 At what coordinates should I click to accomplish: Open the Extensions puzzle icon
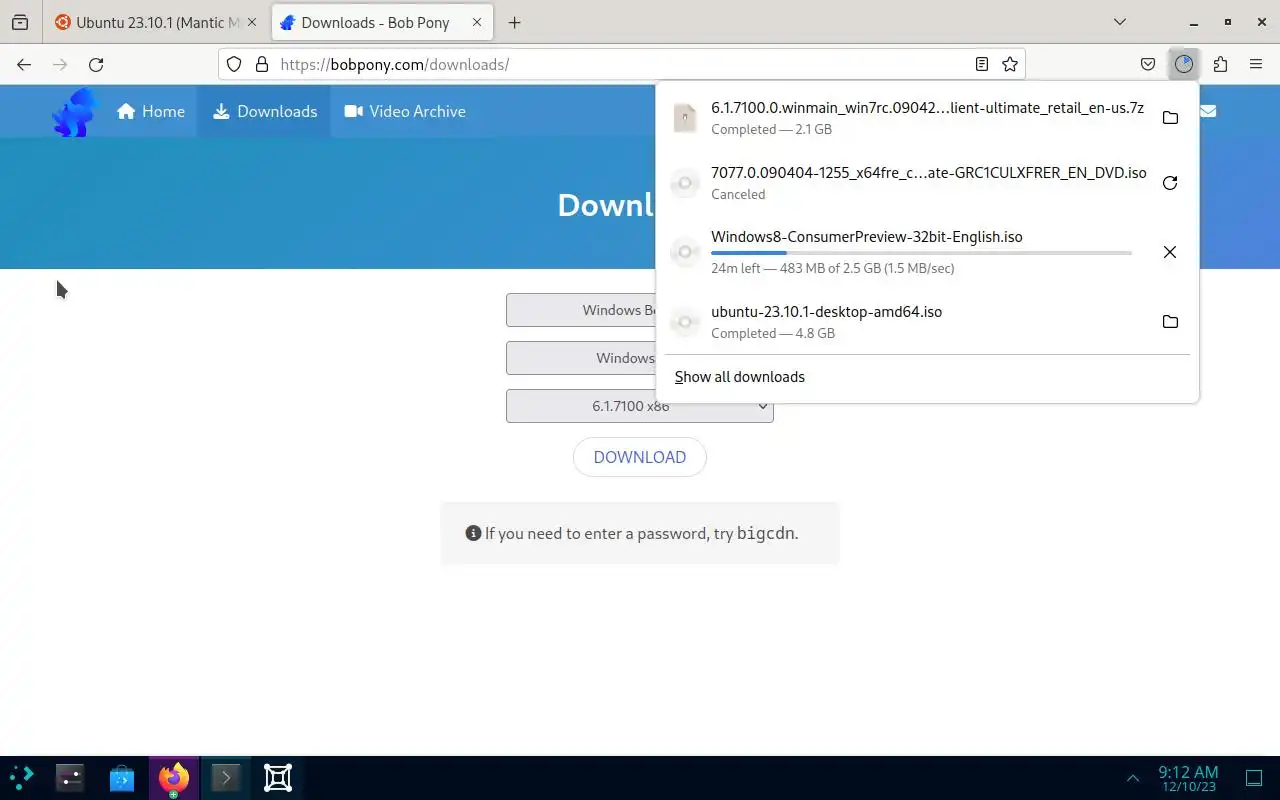pos(1220,64)
